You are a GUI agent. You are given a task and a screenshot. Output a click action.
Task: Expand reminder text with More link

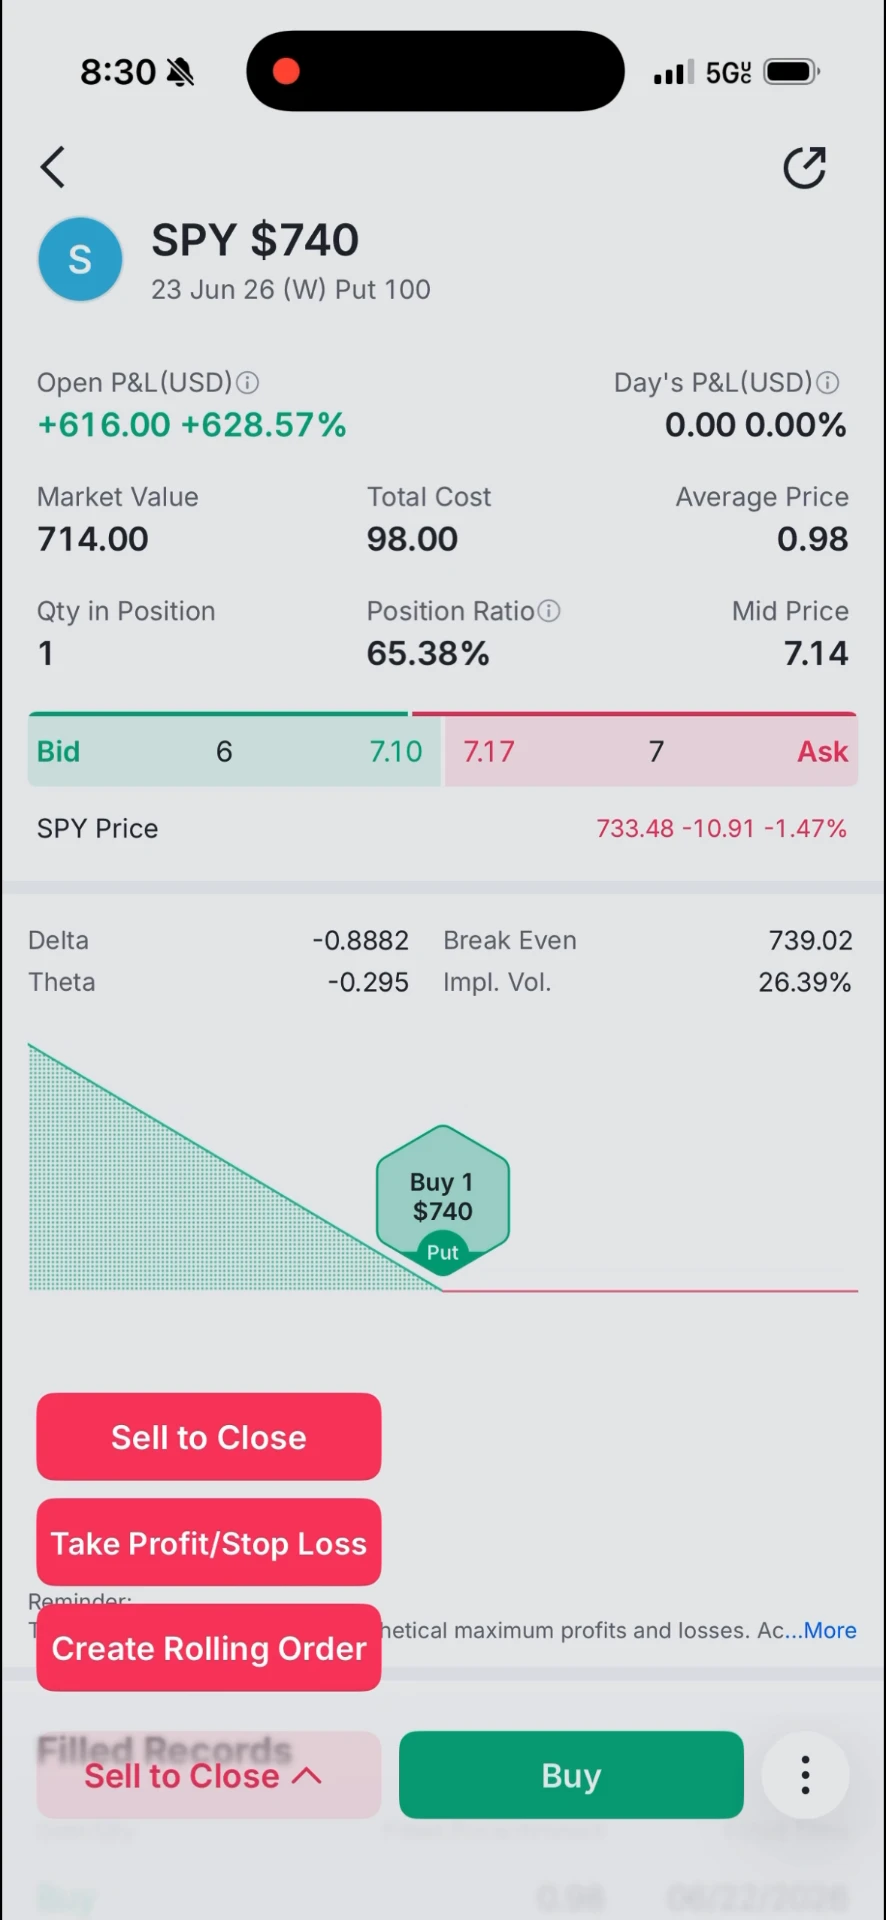coord(830,1630)
